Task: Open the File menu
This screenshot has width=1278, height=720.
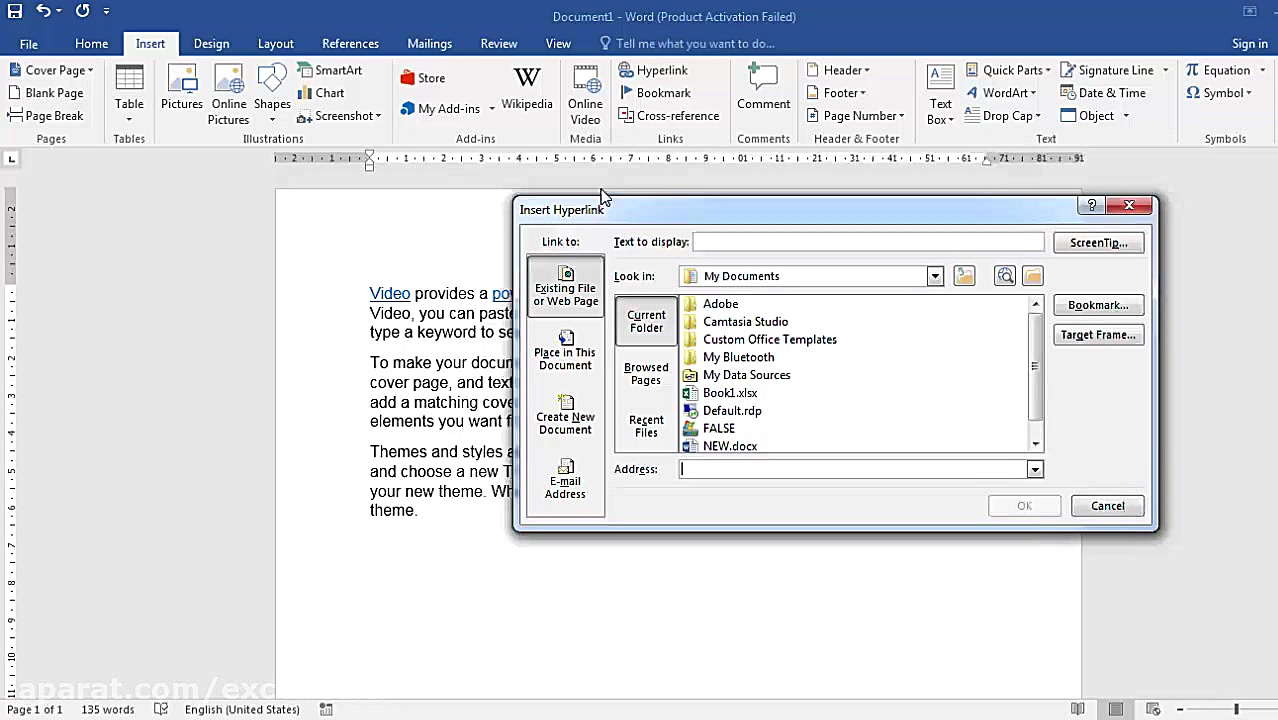Action: [x=29, y=44]
